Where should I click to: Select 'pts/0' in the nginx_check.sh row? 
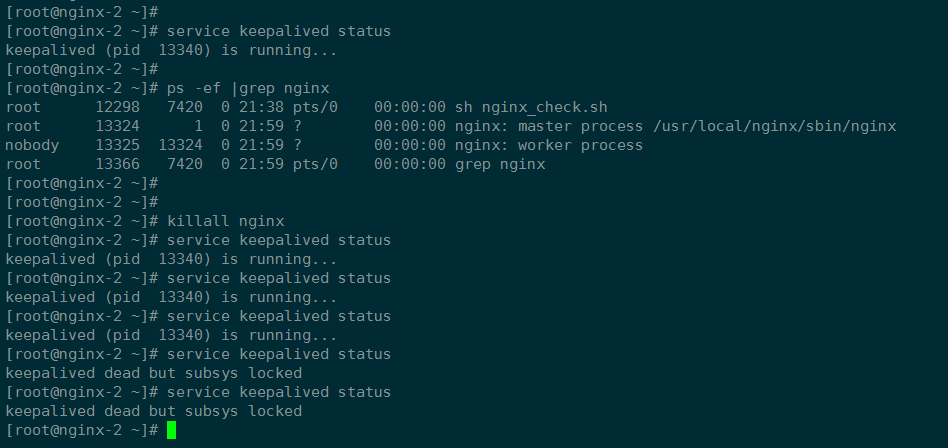315,108
